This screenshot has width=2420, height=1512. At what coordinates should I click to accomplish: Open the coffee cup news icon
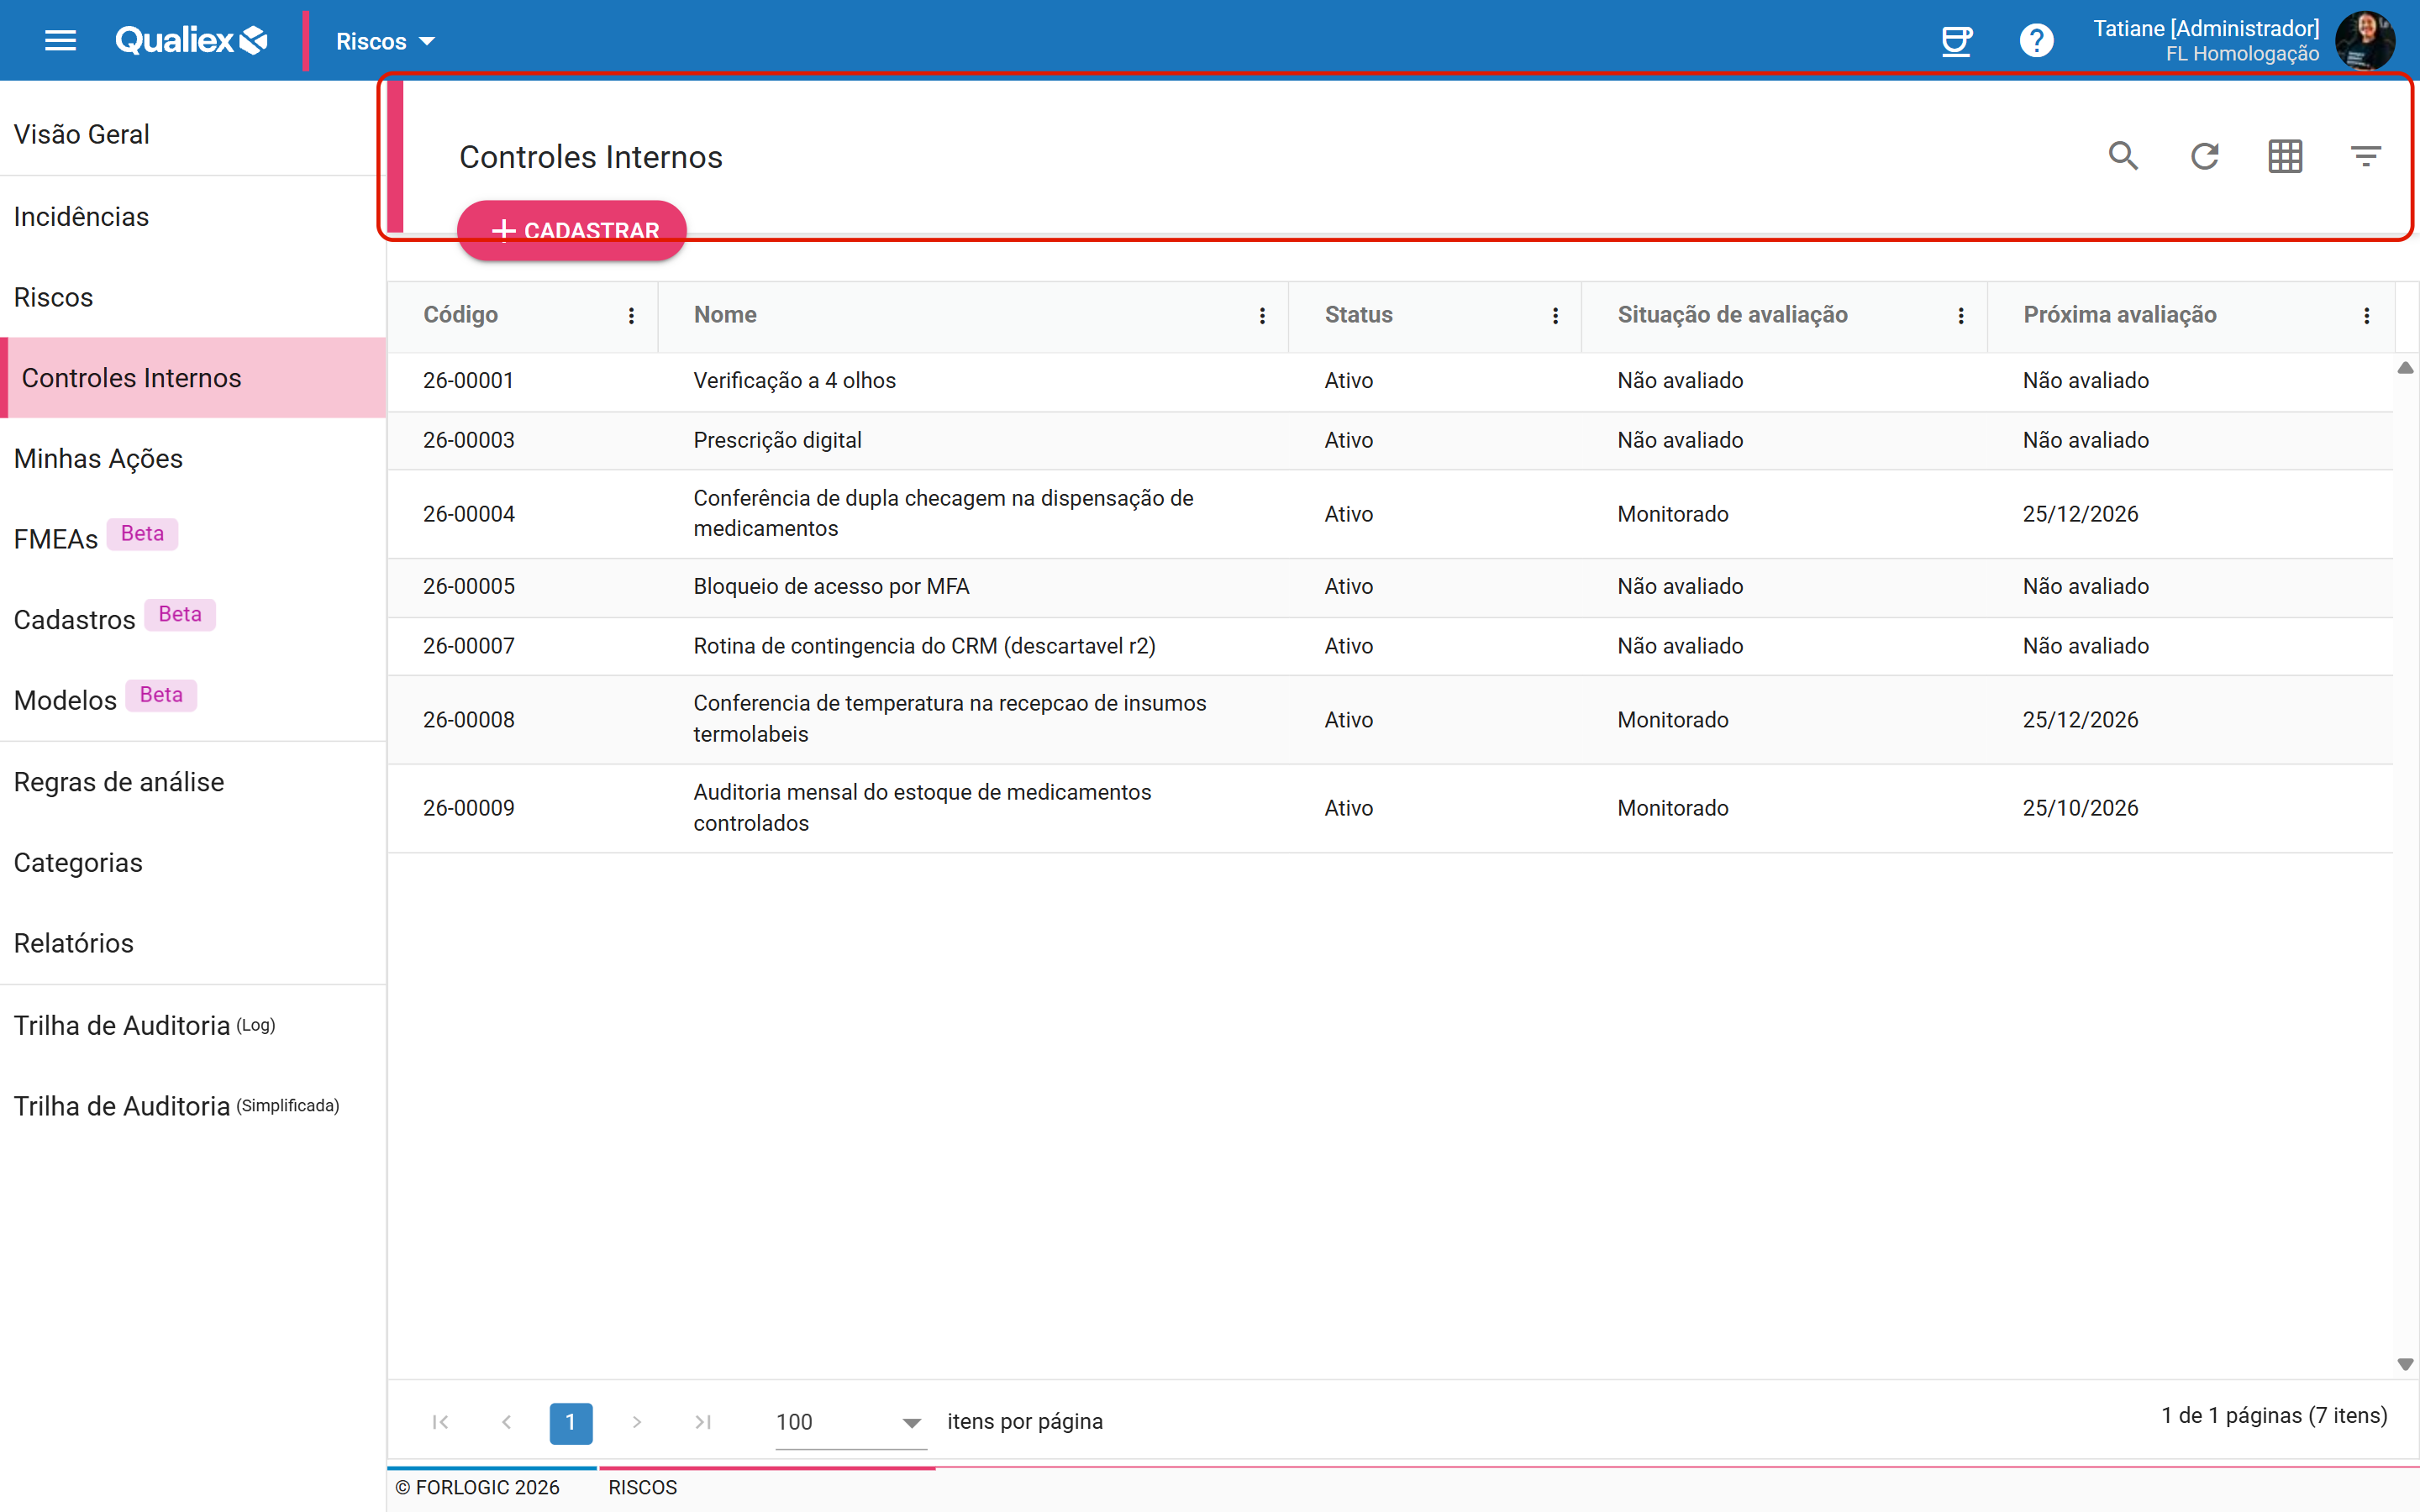pyautogui.click(x=1956, y=41)
